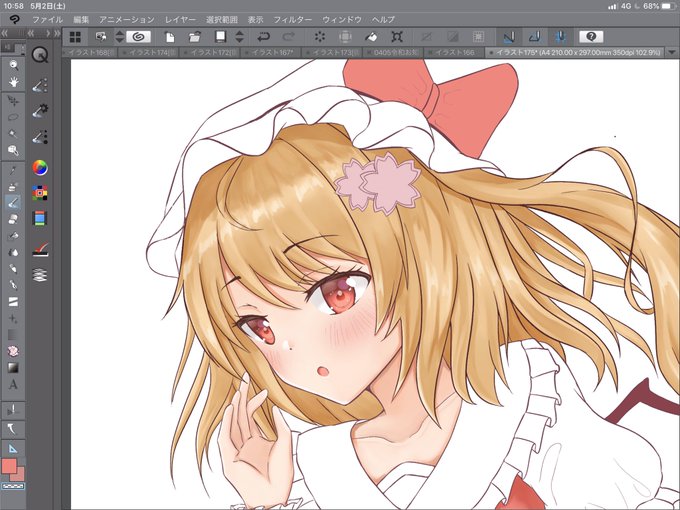Select the Hand move tool
This screenshot has width=680, height=510.
(x=13, y=82)
